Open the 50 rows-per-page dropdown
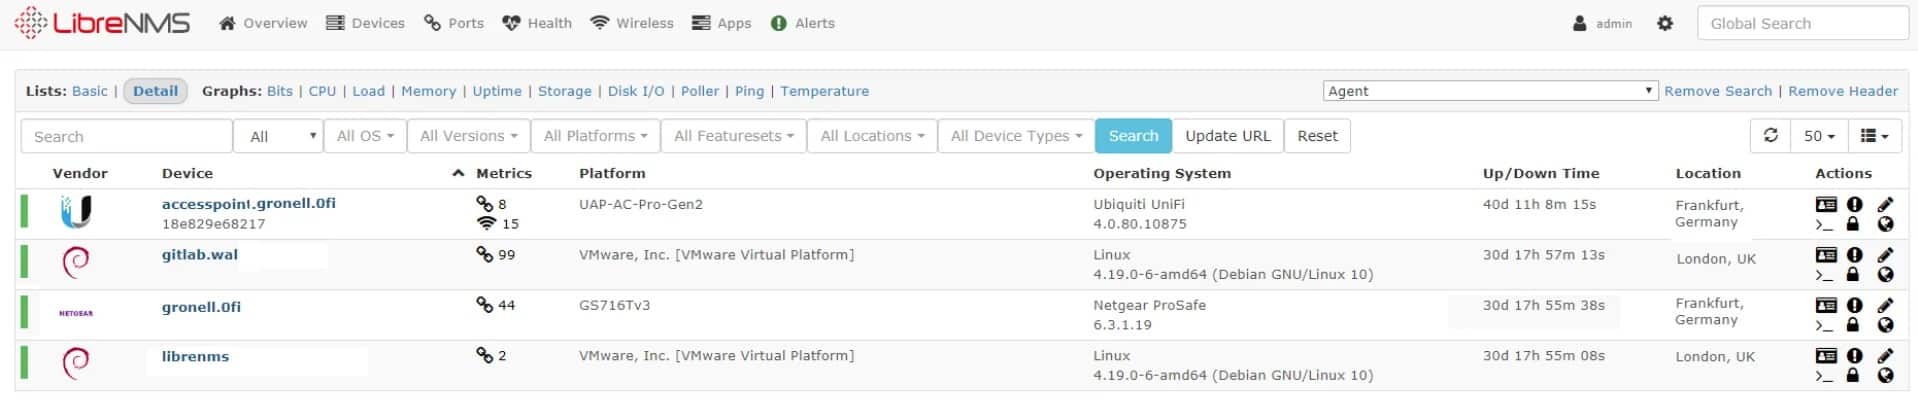Screen dimensions: 1918x407 (1819, 136)
